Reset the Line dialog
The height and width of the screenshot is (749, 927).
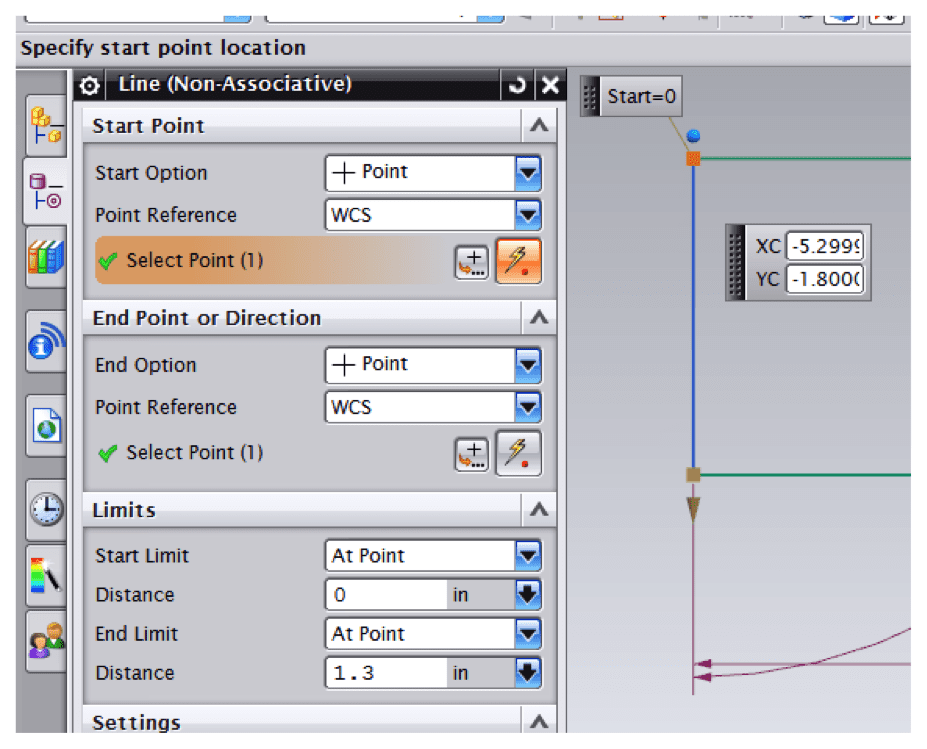(x=517, y=85)
